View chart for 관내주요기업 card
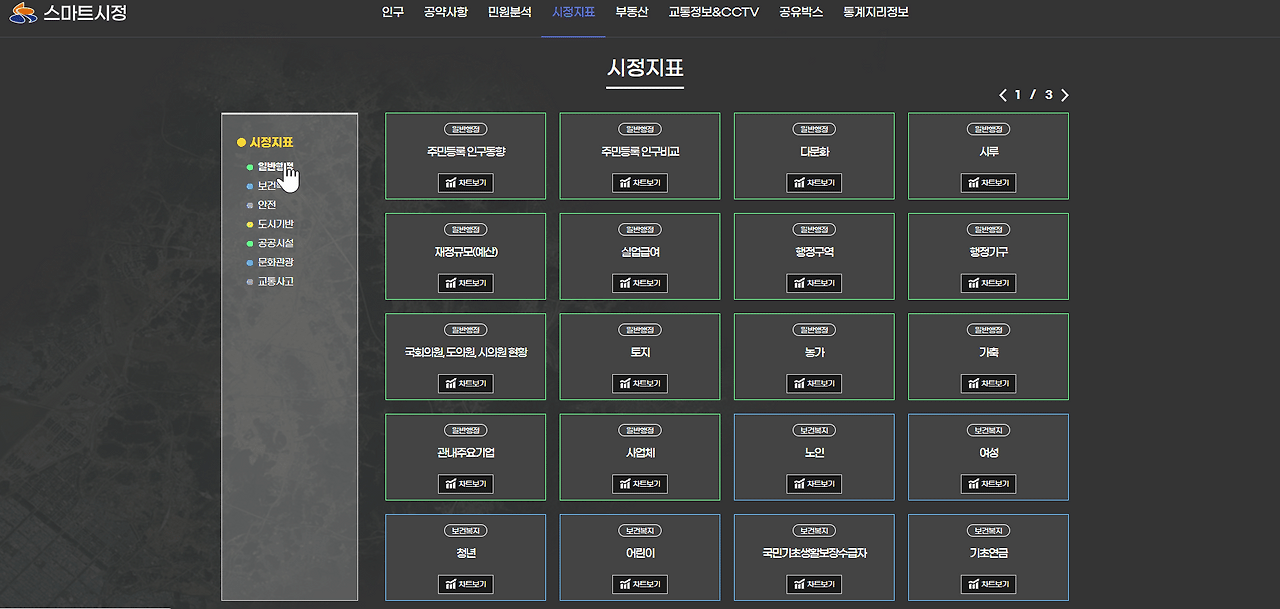Viewport: 1280px width, 609px height. (465, 484)
